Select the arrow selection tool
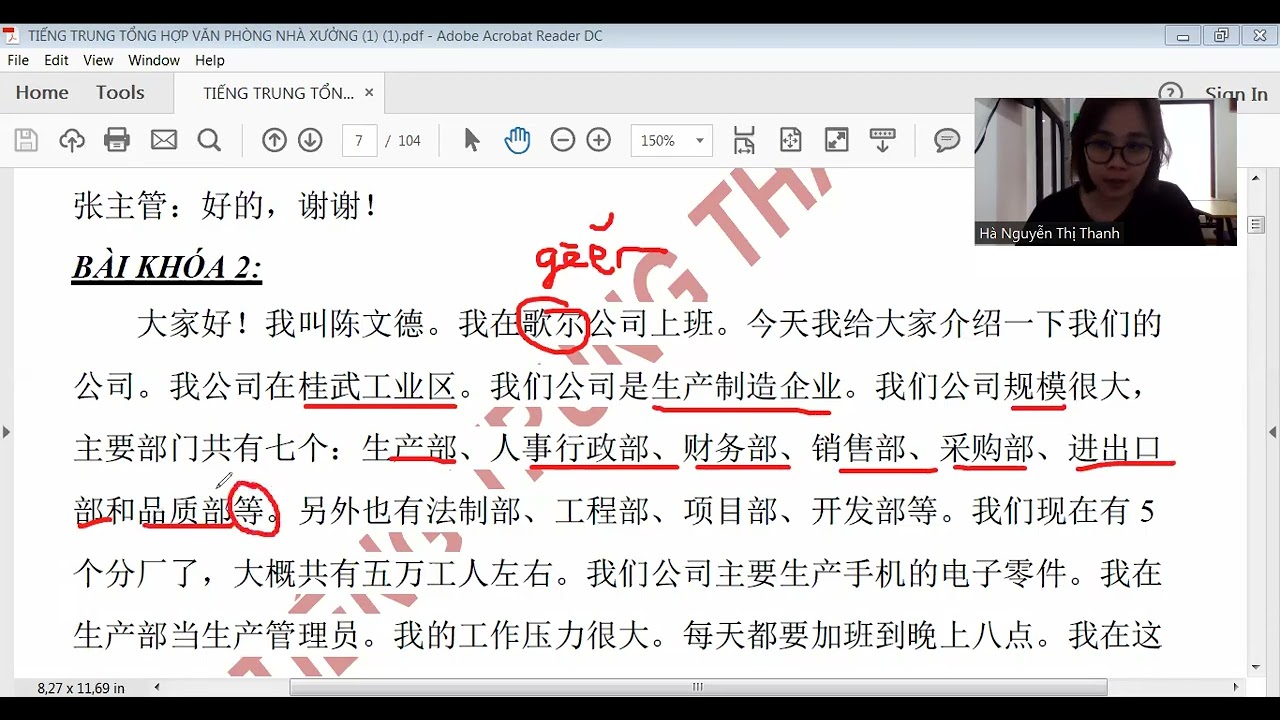The height and width of the screenshot is (720, 1280). 472,141
